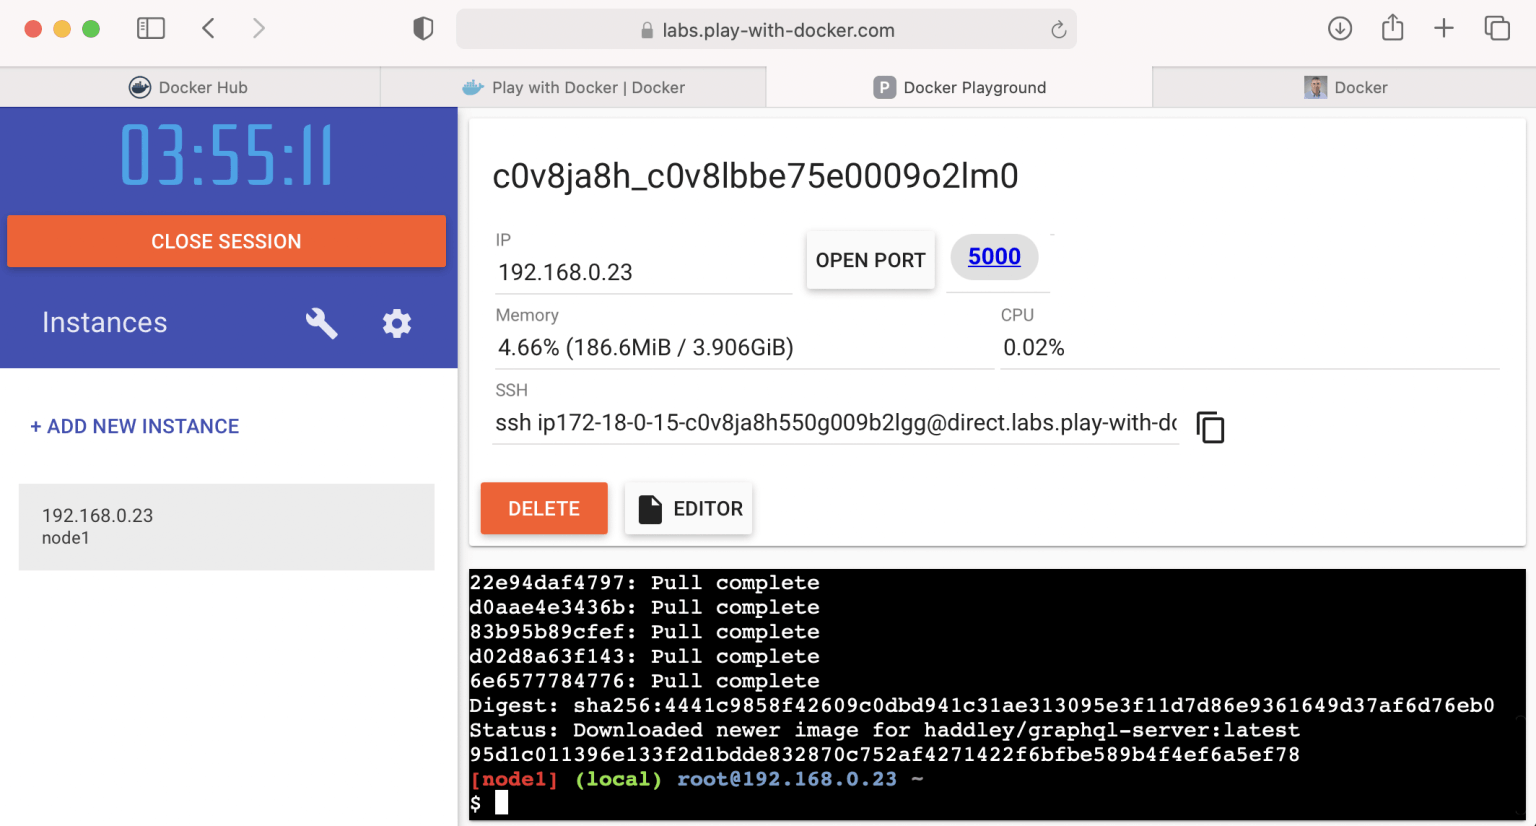This screenshot has width=1536, height=826.
Task: Minimize the Safari window with the yellow button
Action: coord(62,29)
